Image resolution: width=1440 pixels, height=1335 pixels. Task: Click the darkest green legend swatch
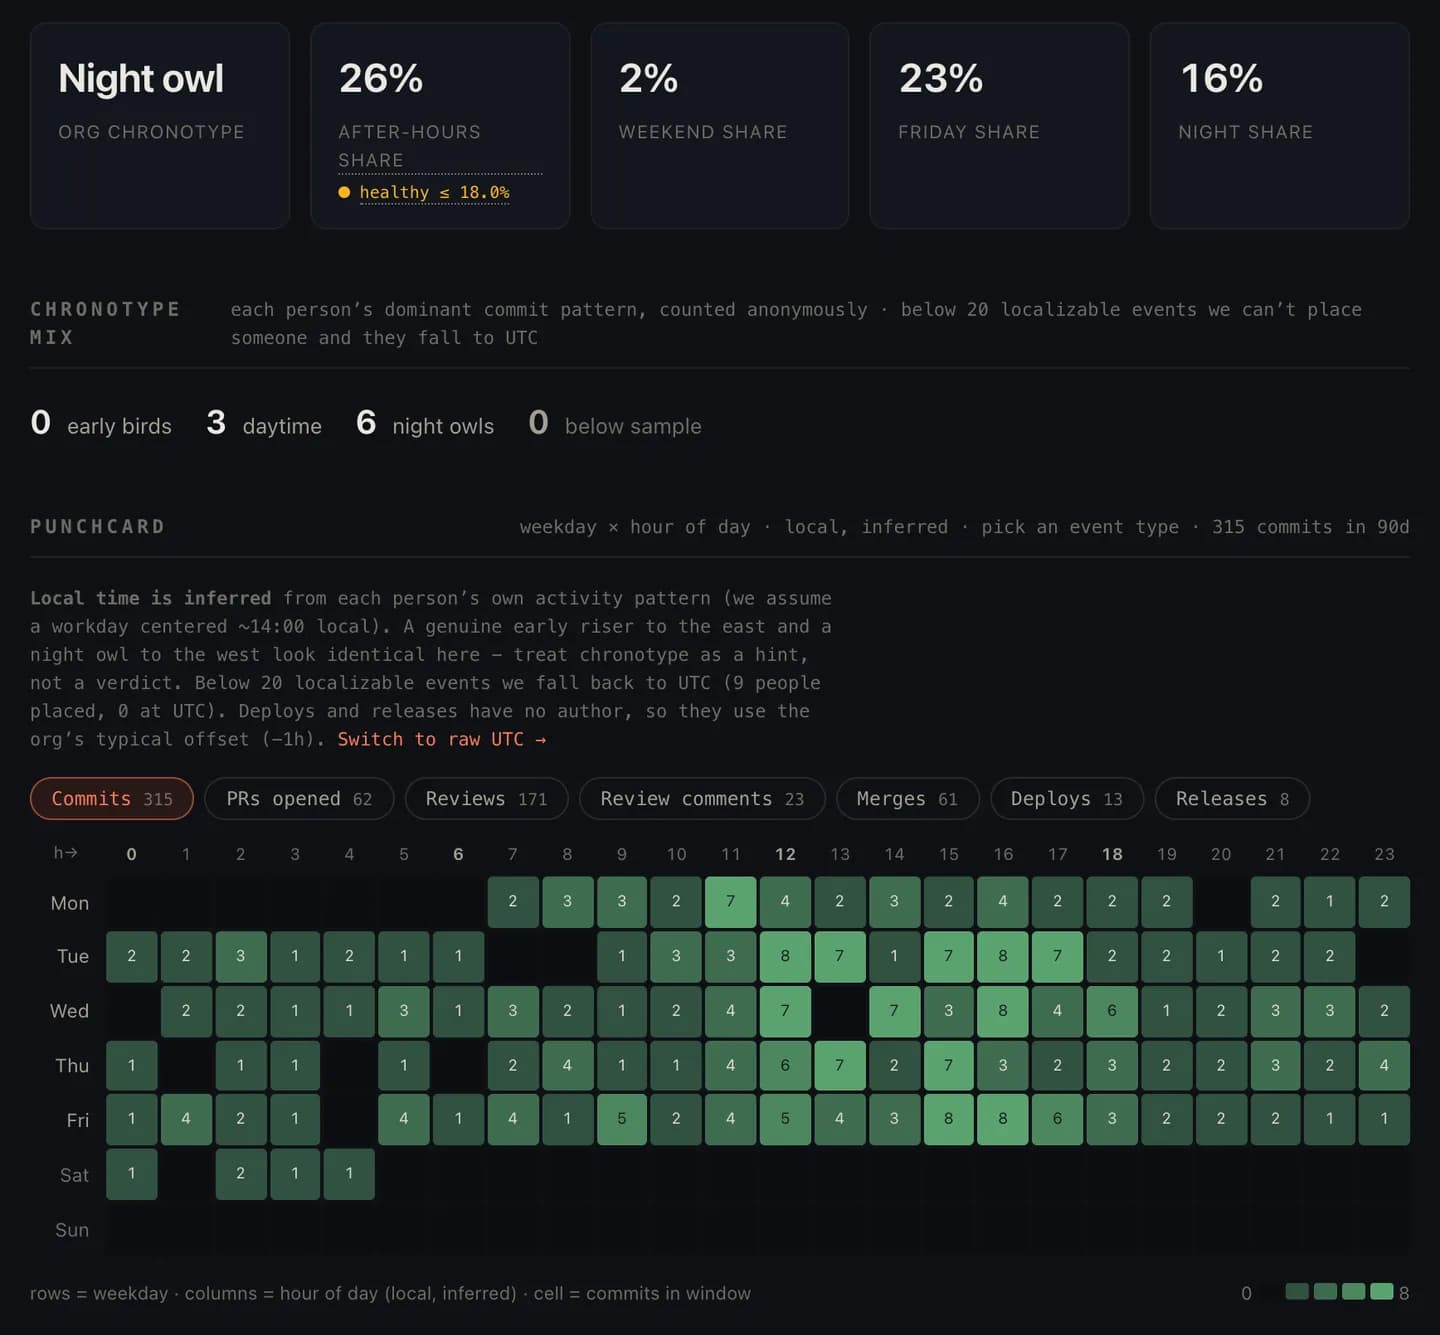click(x=1297, y=1291)
